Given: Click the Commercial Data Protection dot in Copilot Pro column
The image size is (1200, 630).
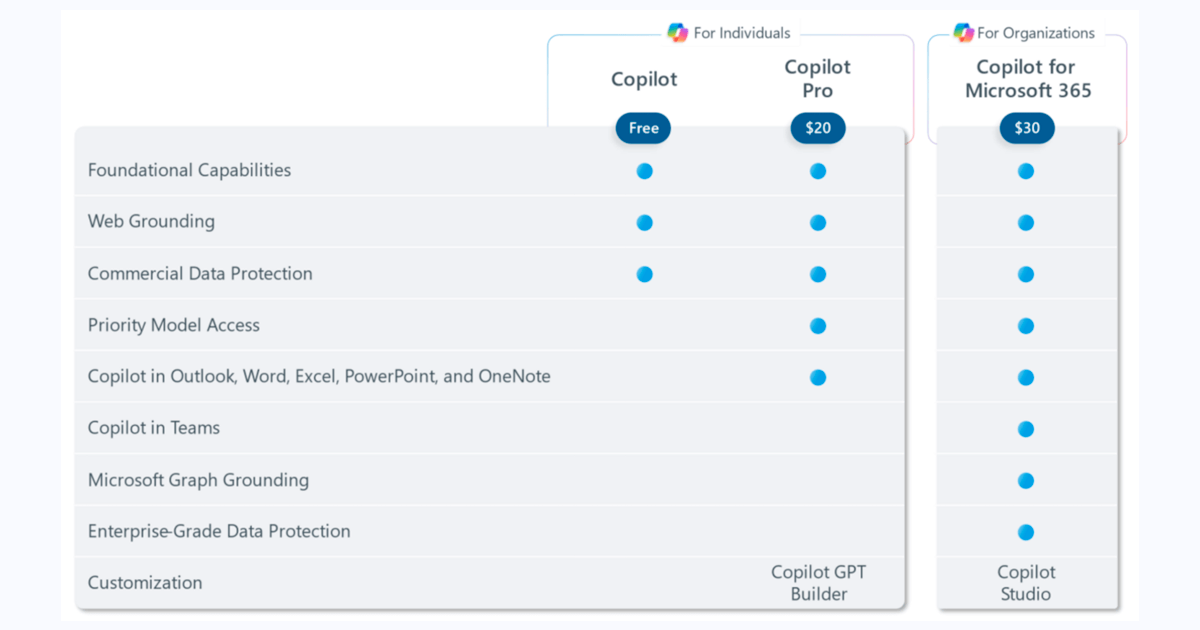Looking at the screenshot, I should pos(818,274).
